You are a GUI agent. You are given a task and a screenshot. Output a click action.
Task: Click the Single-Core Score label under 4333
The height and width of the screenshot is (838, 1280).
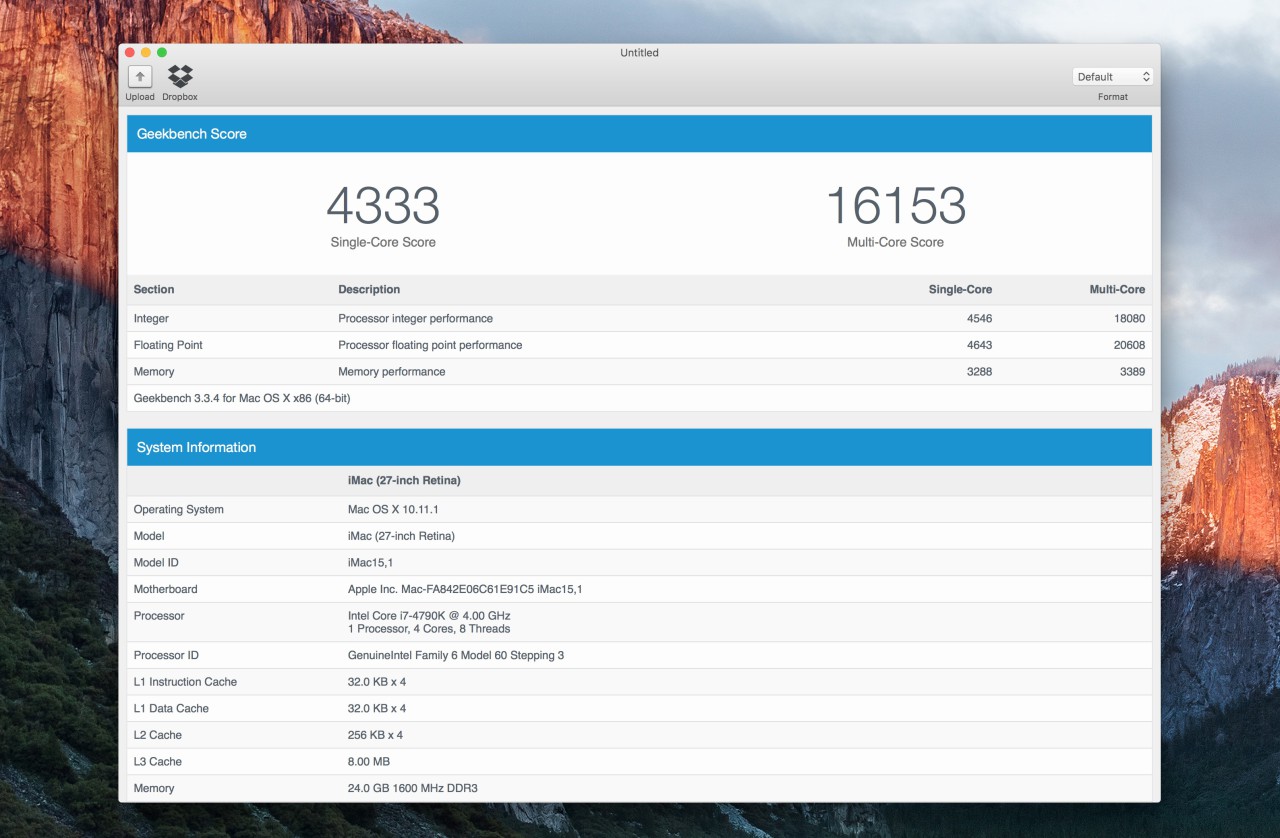click(383, 242)
